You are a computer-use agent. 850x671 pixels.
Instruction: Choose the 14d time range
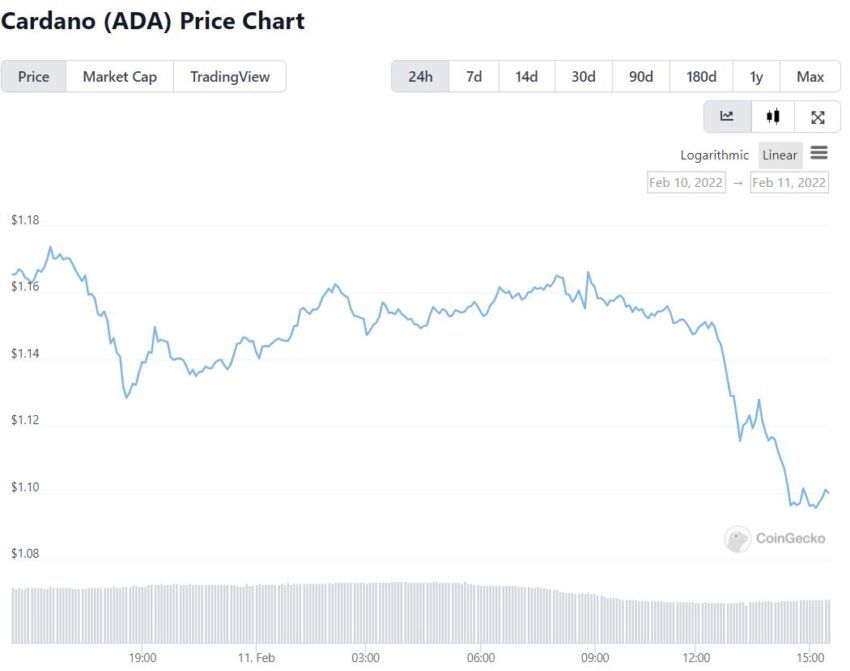click(526, 76)
